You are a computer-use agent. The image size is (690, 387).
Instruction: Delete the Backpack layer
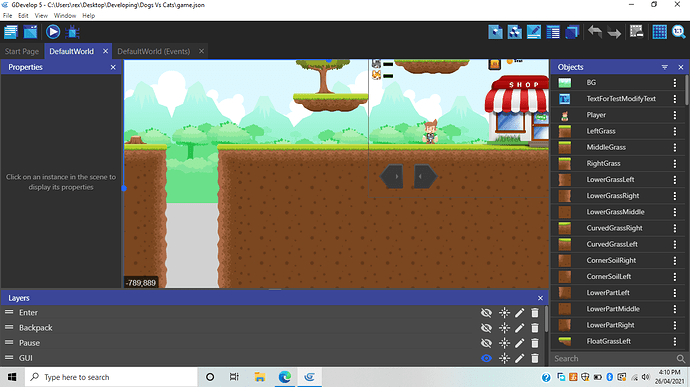point(535,328)
